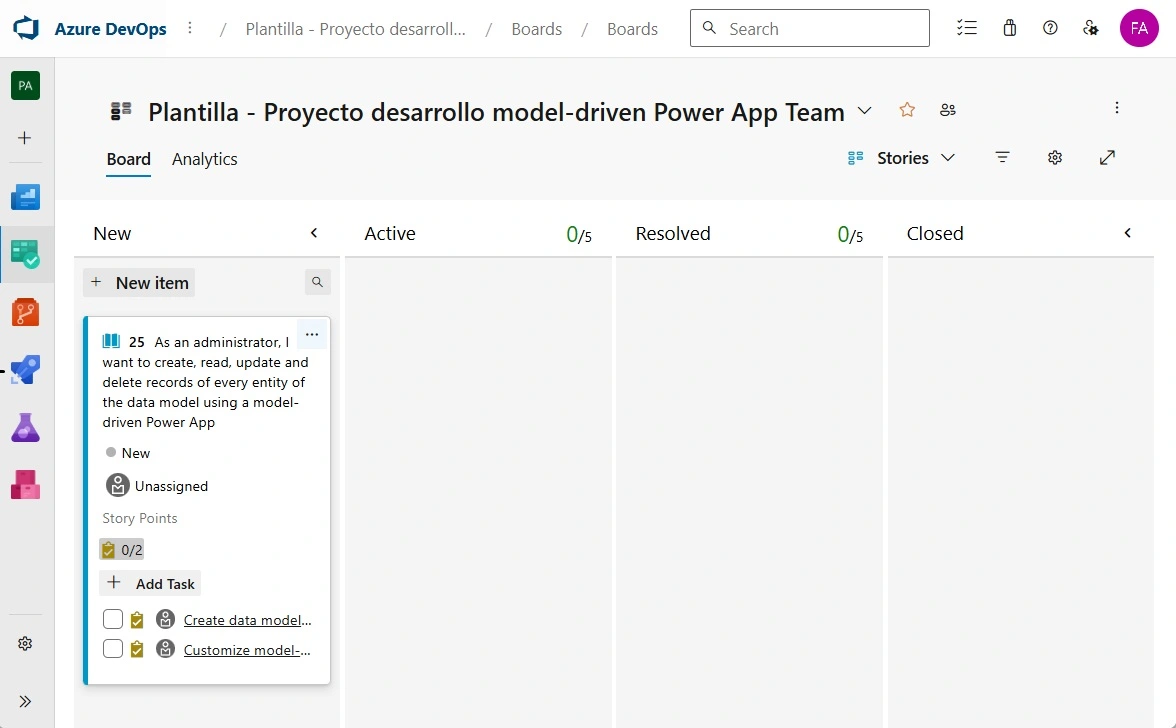
Task: Collapse the New column
Action: (314, 233)
